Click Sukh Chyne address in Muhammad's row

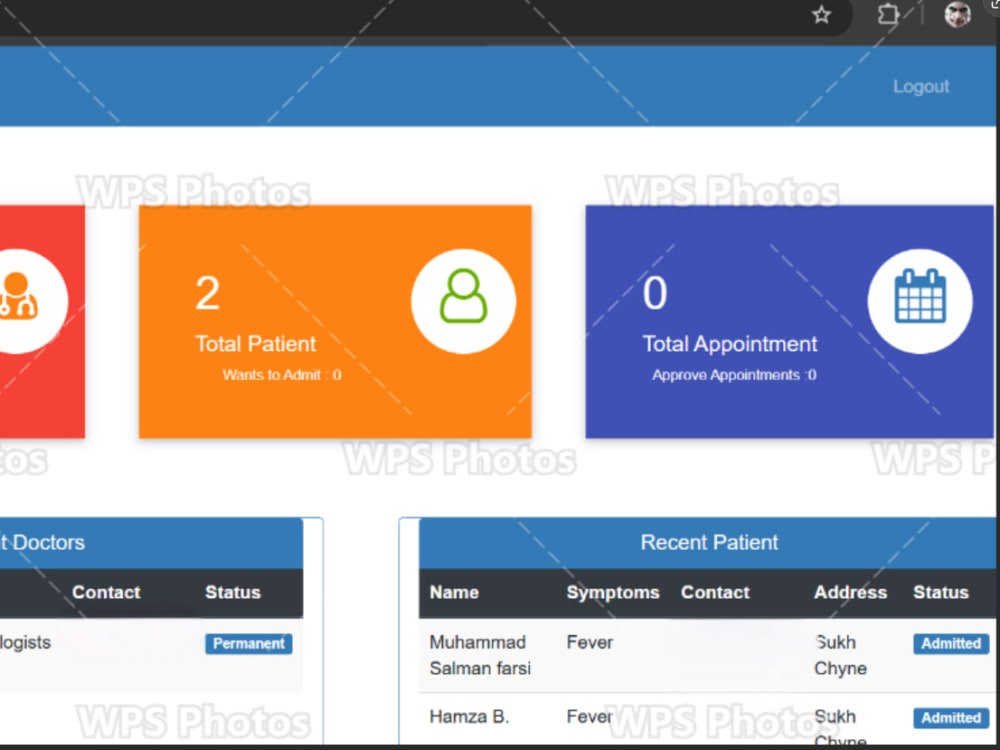[x=840, y=655]
